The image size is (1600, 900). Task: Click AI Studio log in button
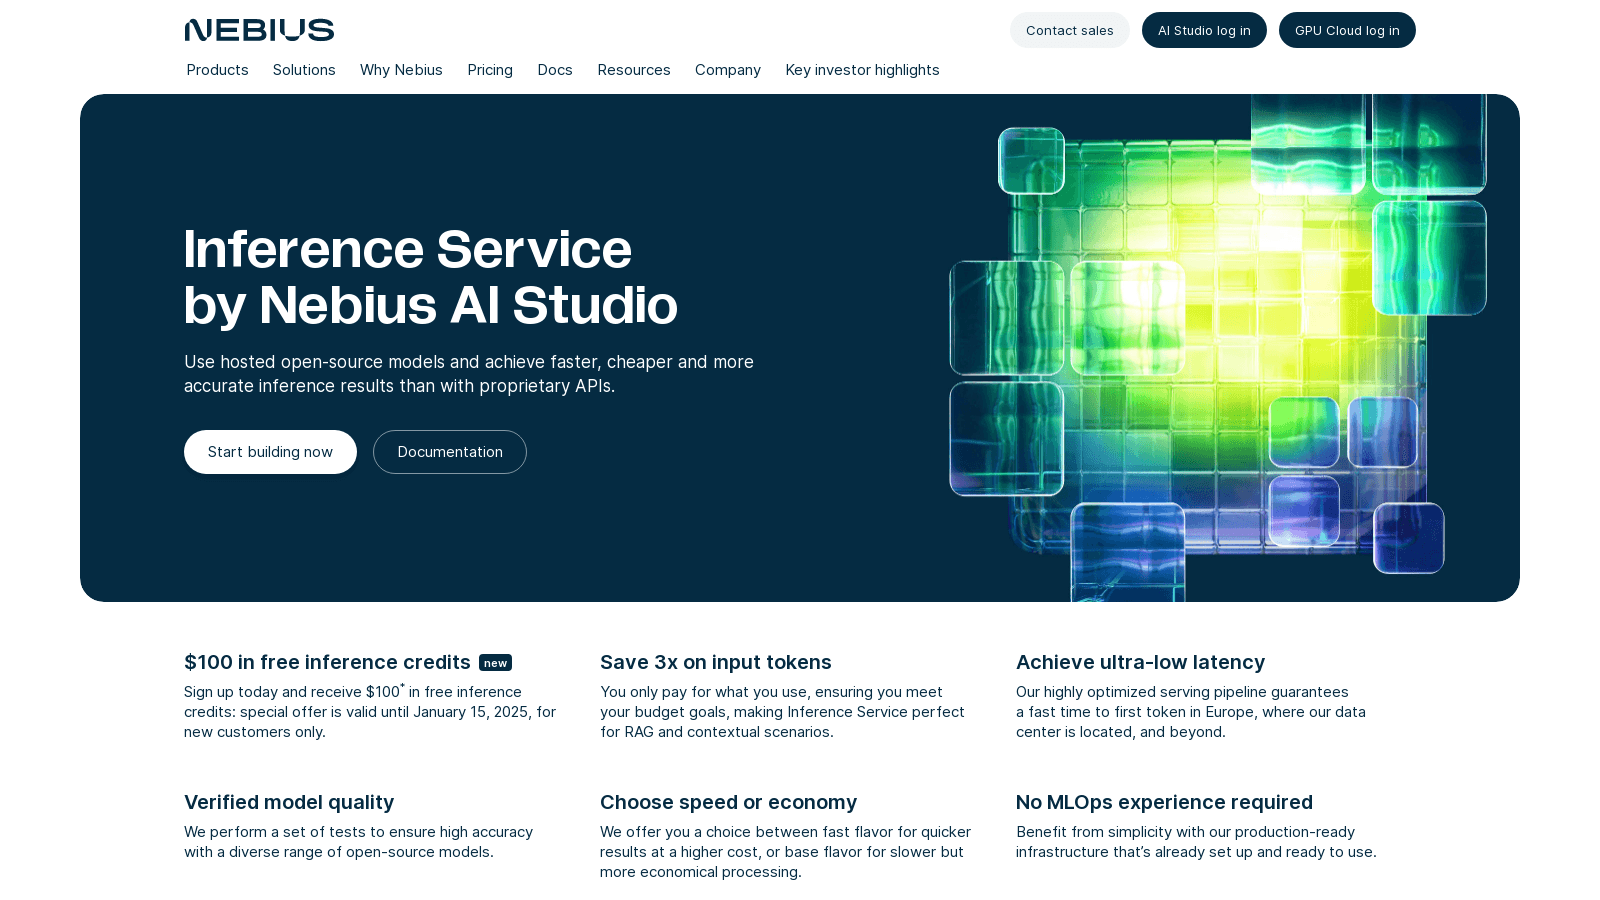click(1204, 30)
